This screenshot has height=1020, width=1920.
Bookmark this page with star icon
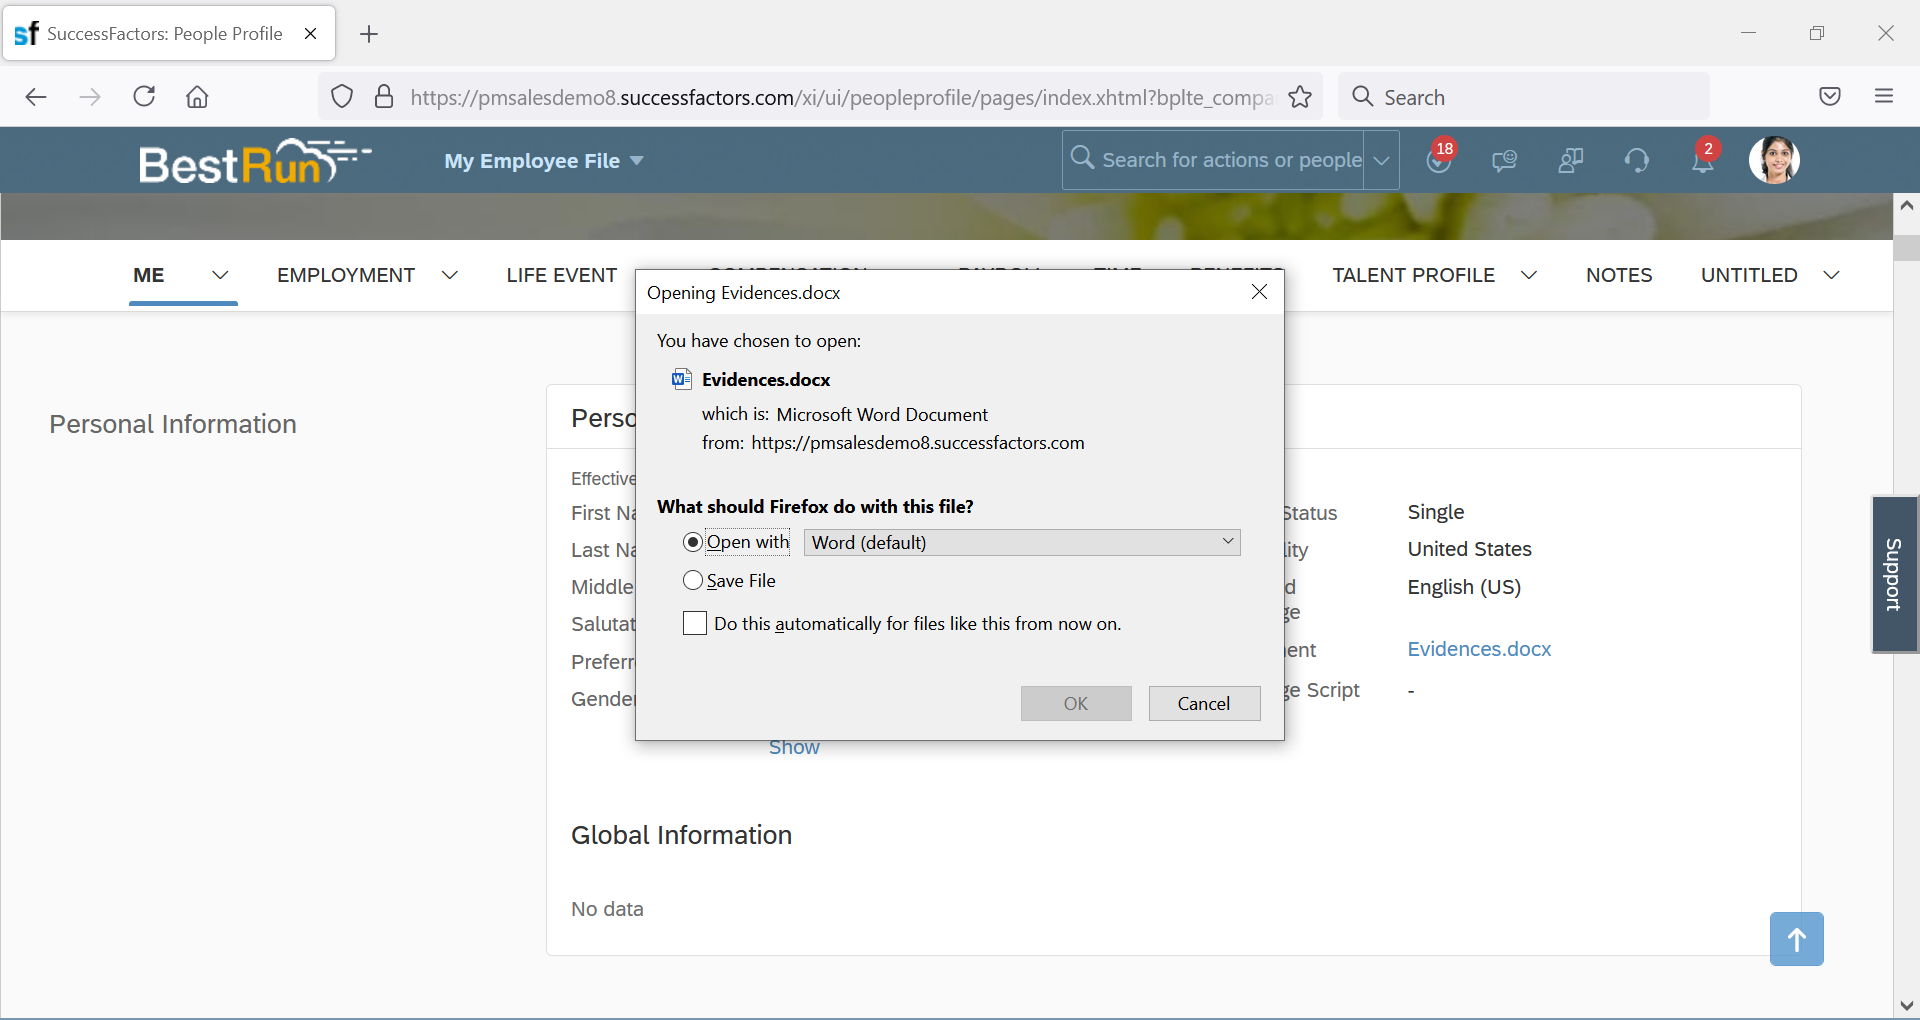tap(1300, 97)
